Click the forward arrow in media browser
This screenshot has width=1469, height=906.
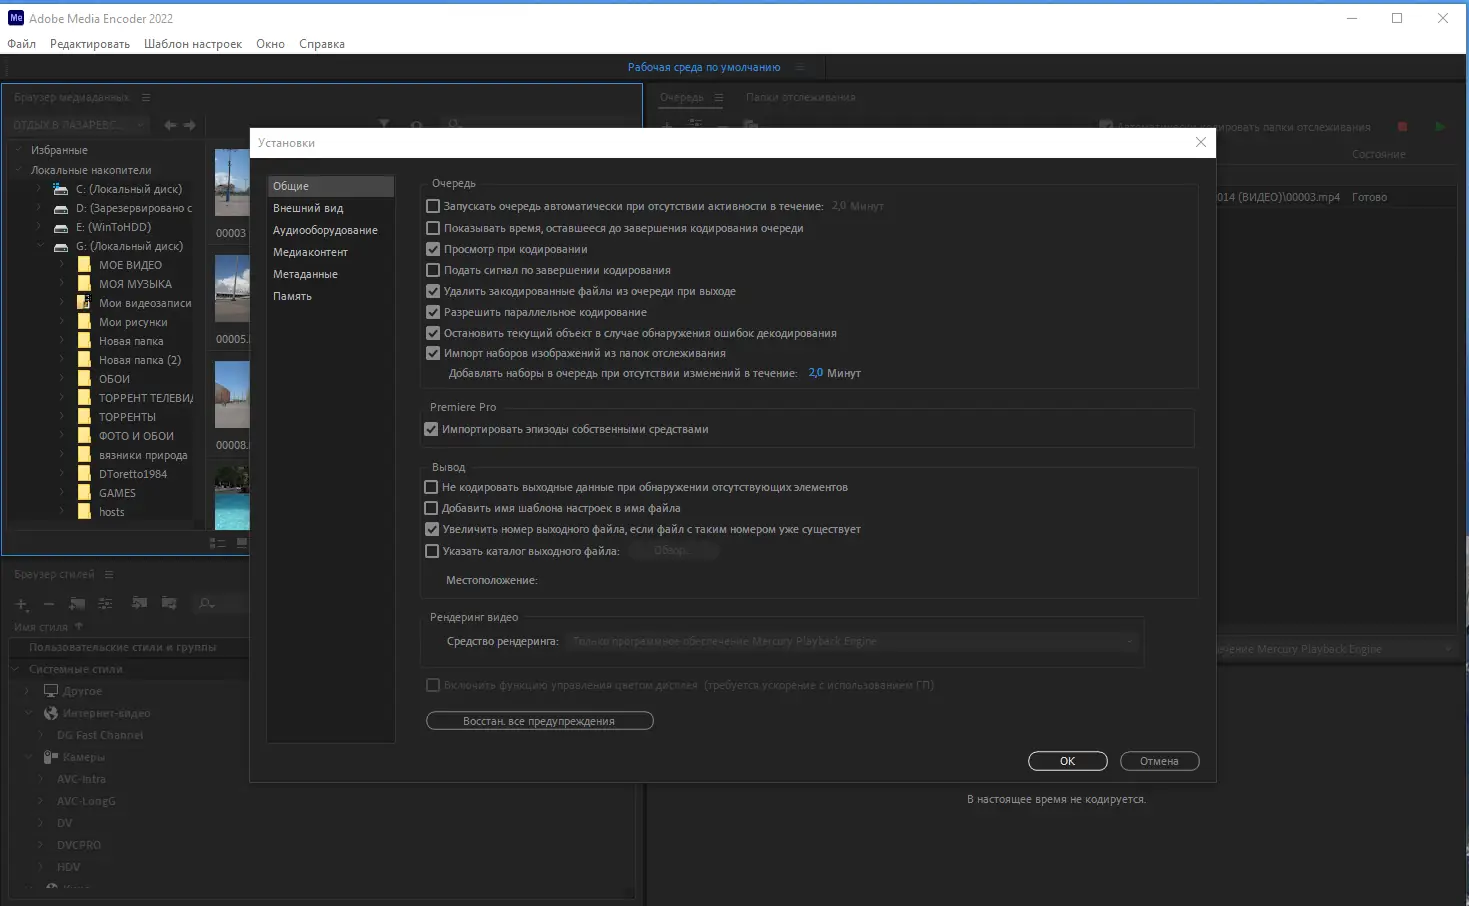pos(189,124)
